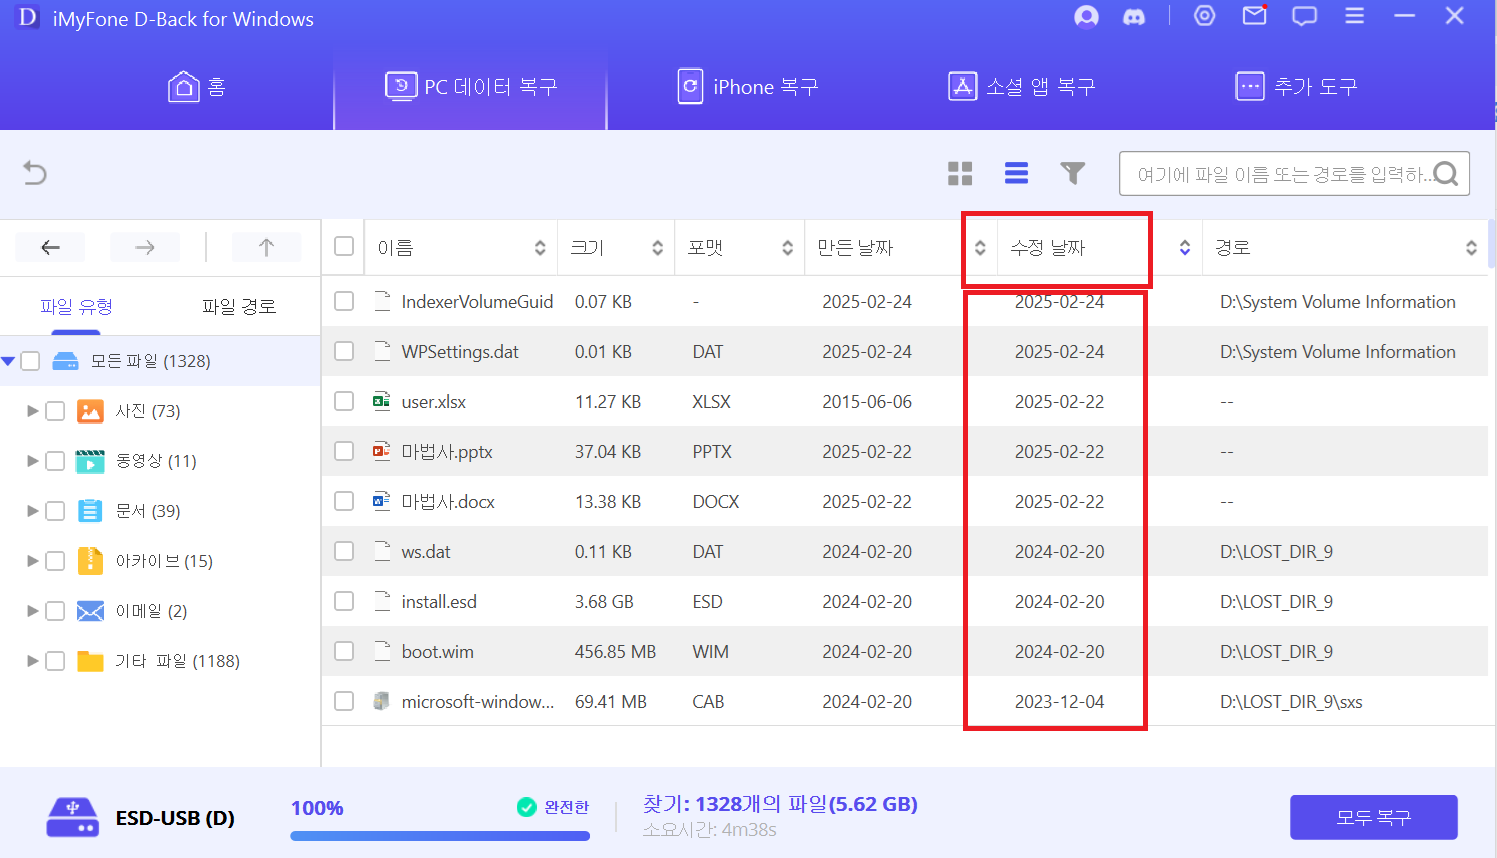Click the ESD-USB drive icon
The image size is (1497, 858).
(72, 817)
